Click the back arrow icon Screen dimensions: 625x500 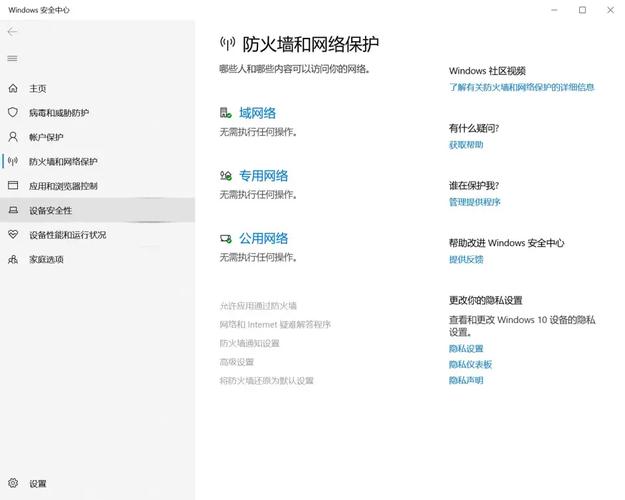(x=12, y=31)
